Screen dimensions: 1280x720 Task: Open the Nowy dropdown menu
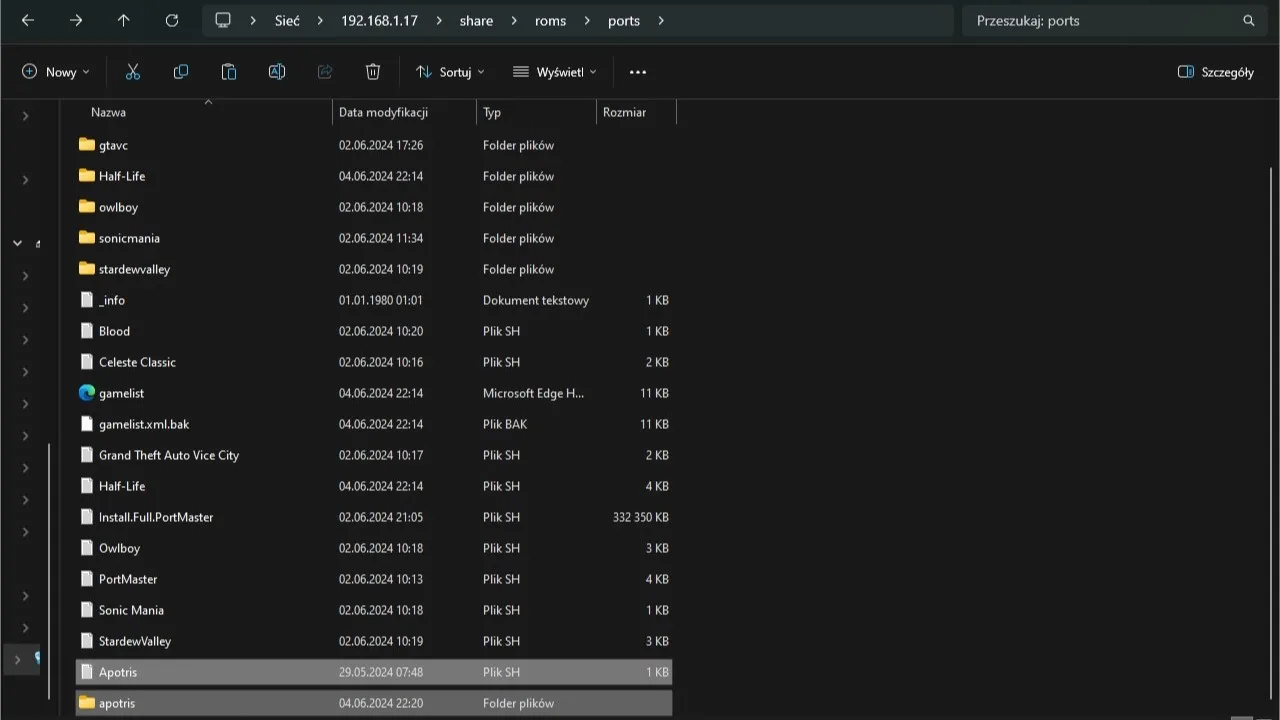click(x=56, y=72)
